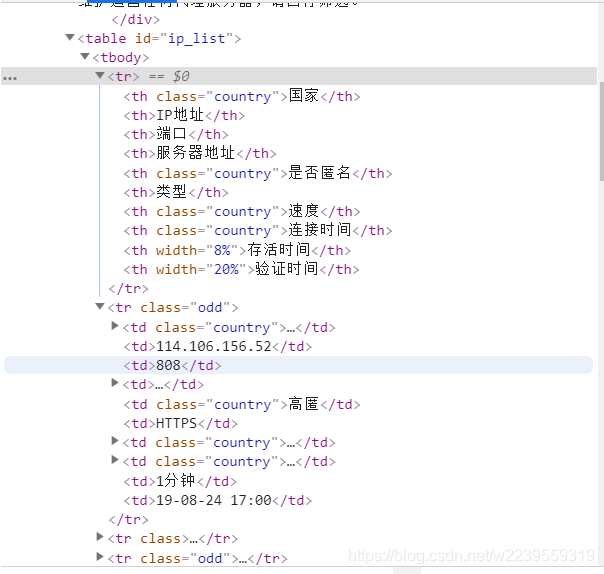Collapse the tbody node
The height and width of the screenshot is (574, 604).
click(x=85, y=56)
